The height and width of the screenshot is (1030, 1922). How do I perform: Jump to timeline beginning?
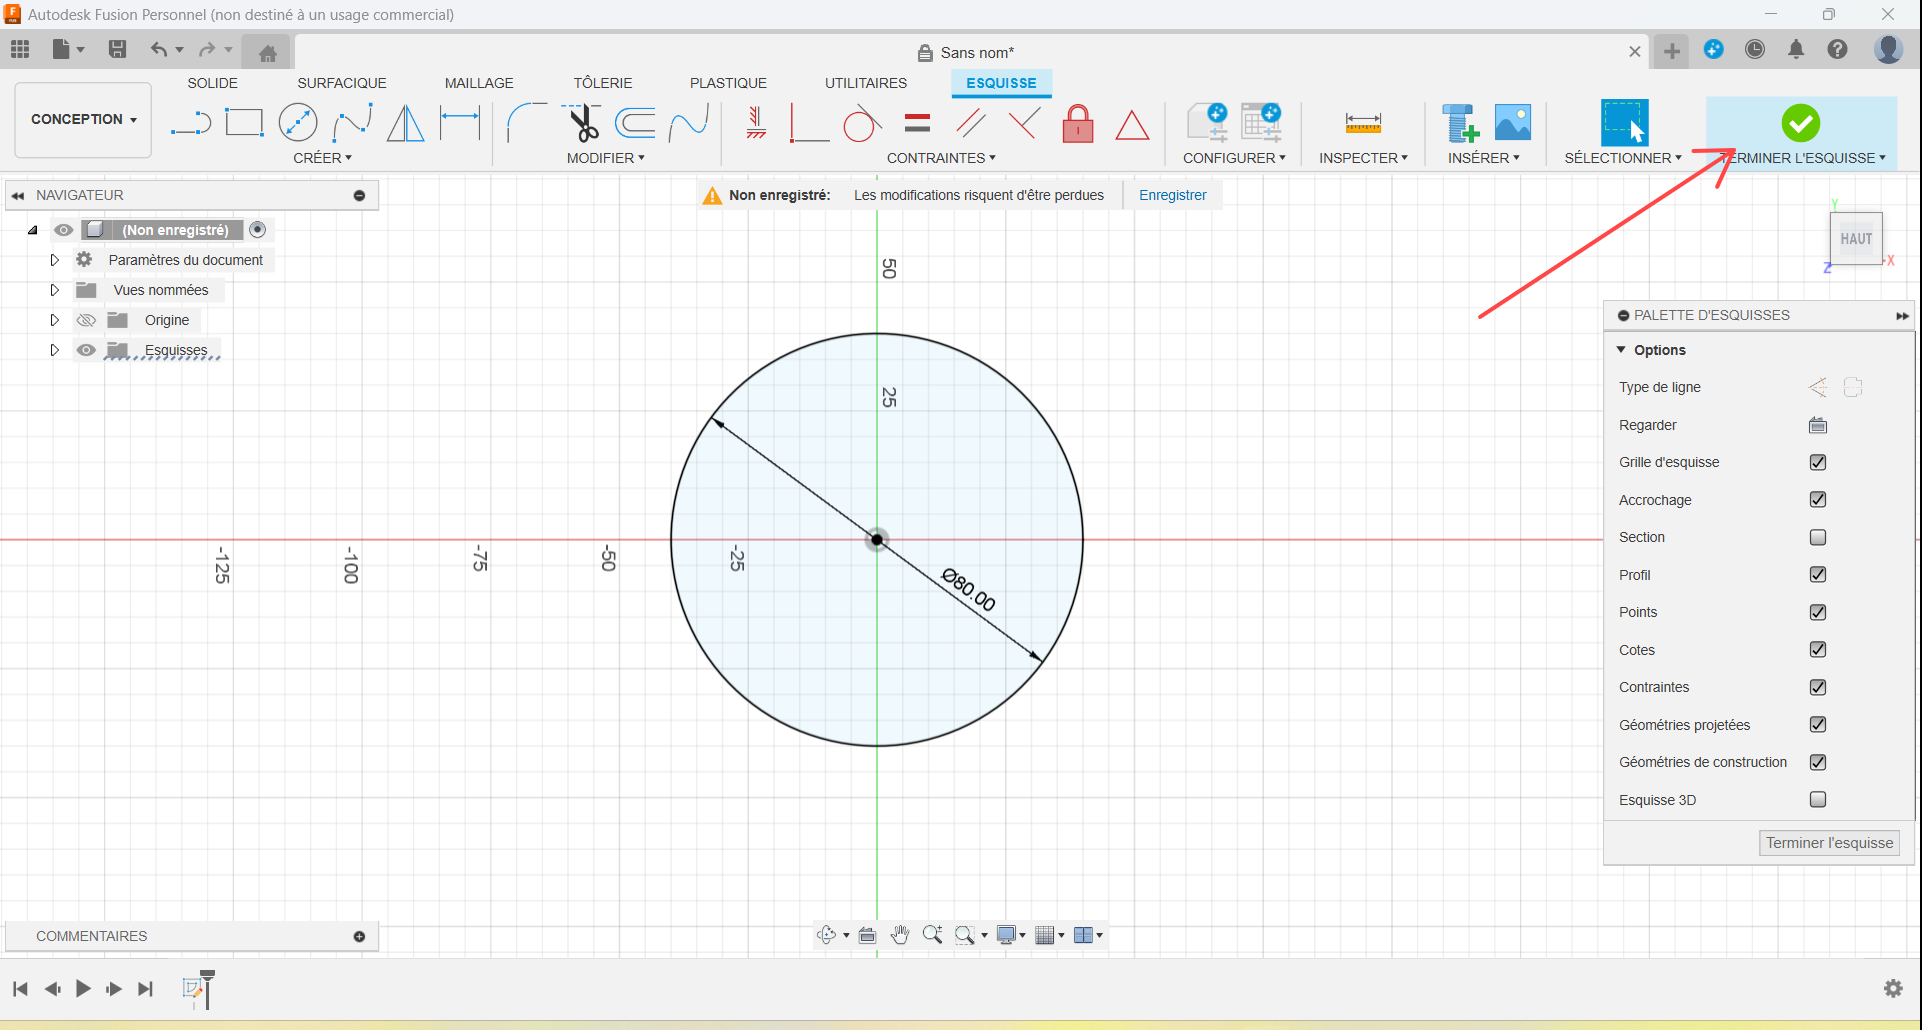coord(20,989)
